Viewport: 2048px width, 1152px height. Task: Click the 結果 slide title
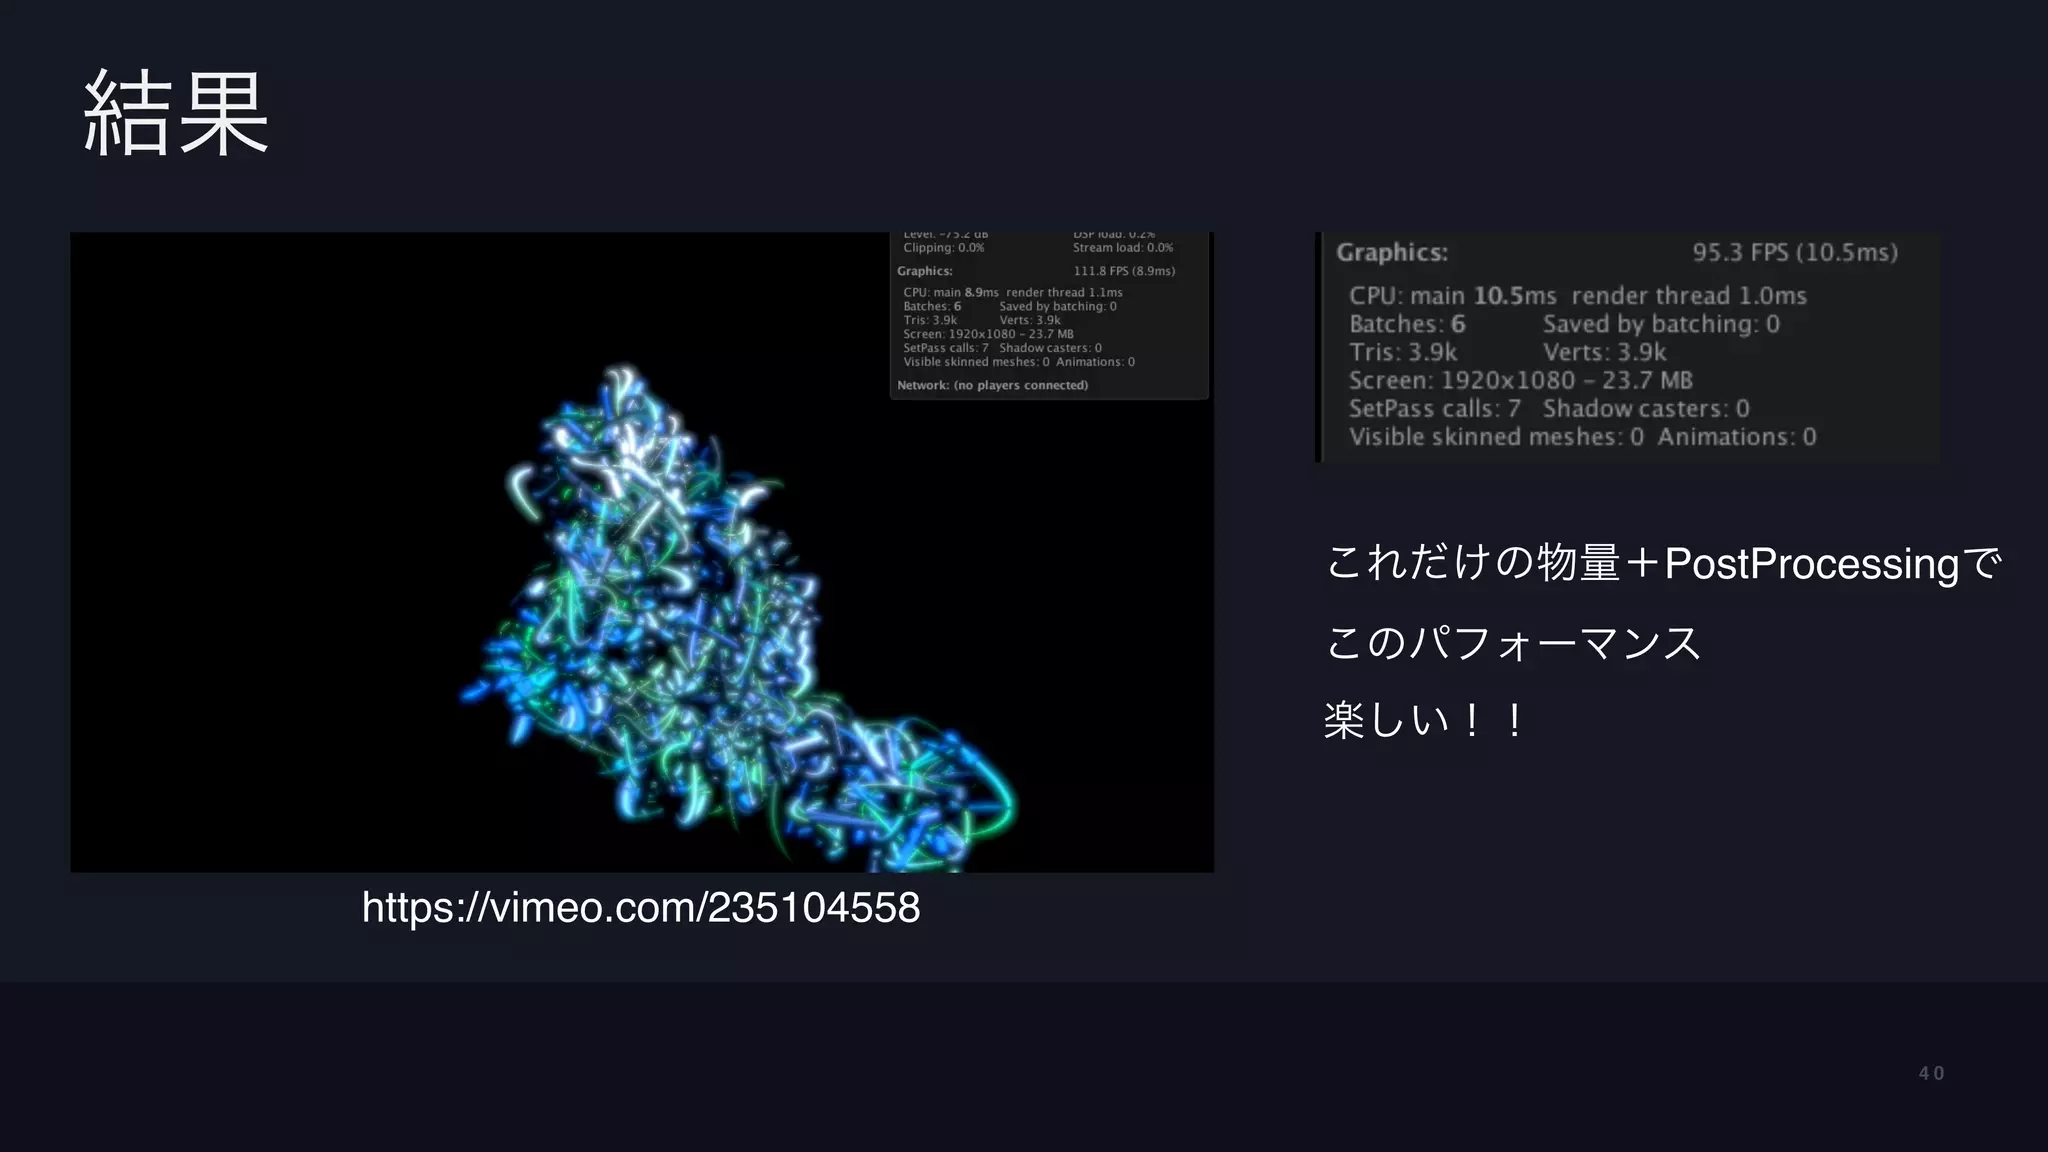point(176,114)
